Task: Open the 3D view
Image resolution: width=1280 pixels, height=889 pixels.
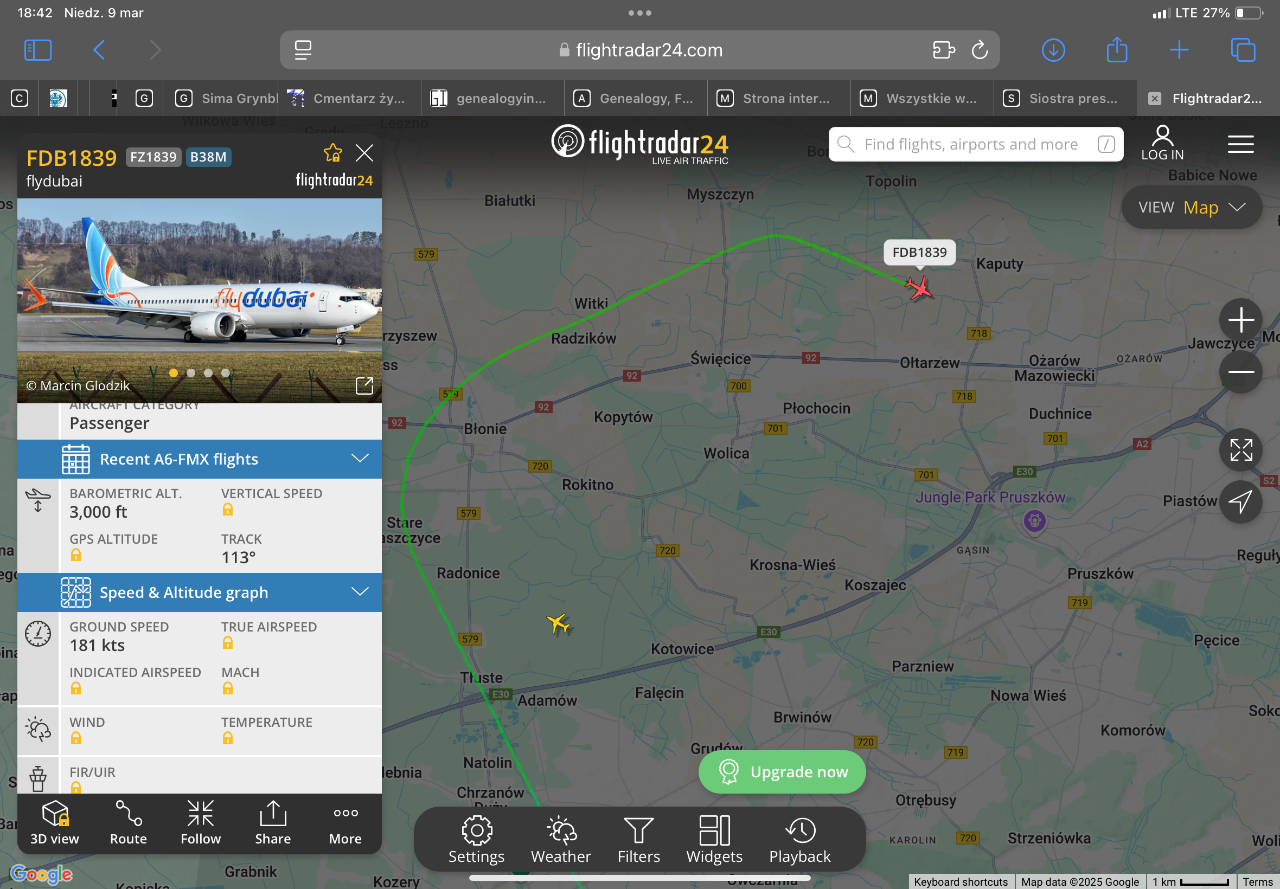Action: (55, 823)
